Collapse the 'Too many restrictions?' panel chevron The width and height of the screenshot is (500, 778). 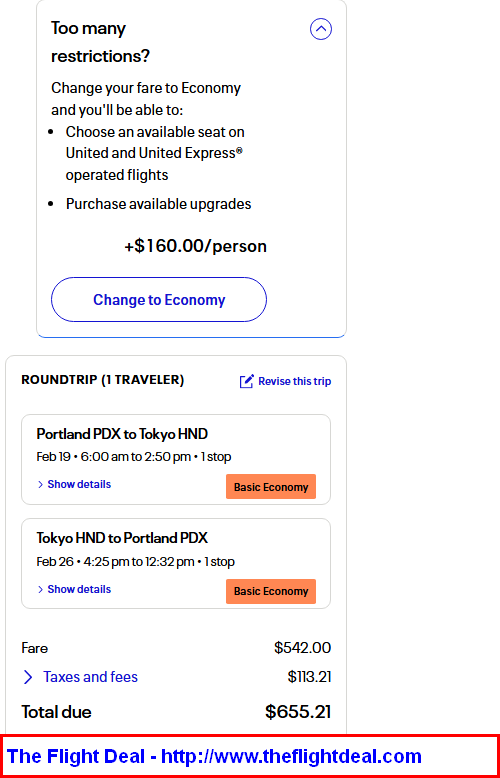(x=320, y=29)
